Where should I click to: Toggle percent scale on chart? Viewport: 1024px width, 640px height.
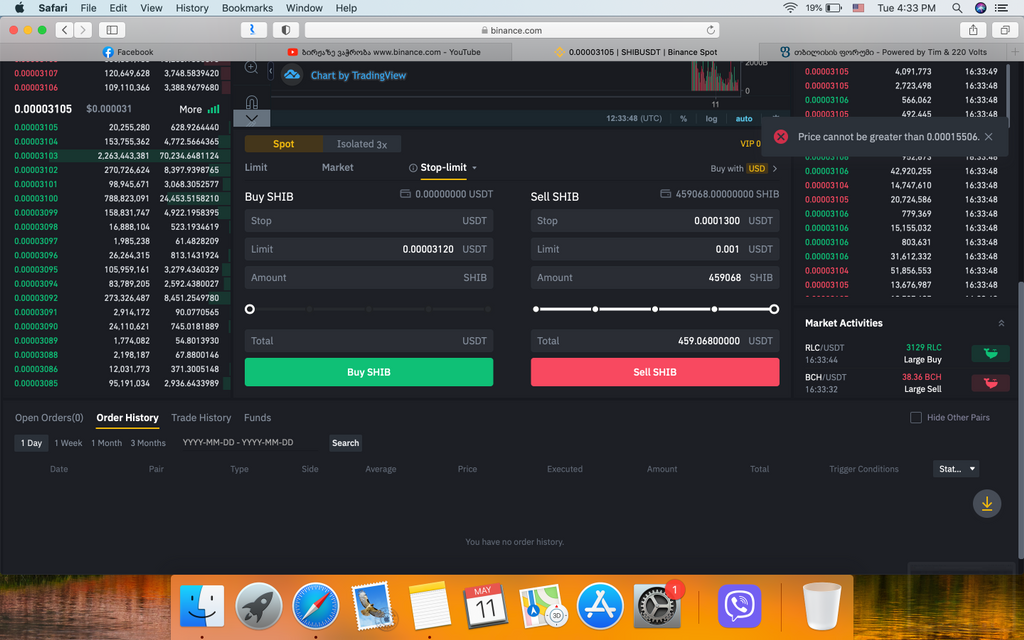(x=683, y=119)
